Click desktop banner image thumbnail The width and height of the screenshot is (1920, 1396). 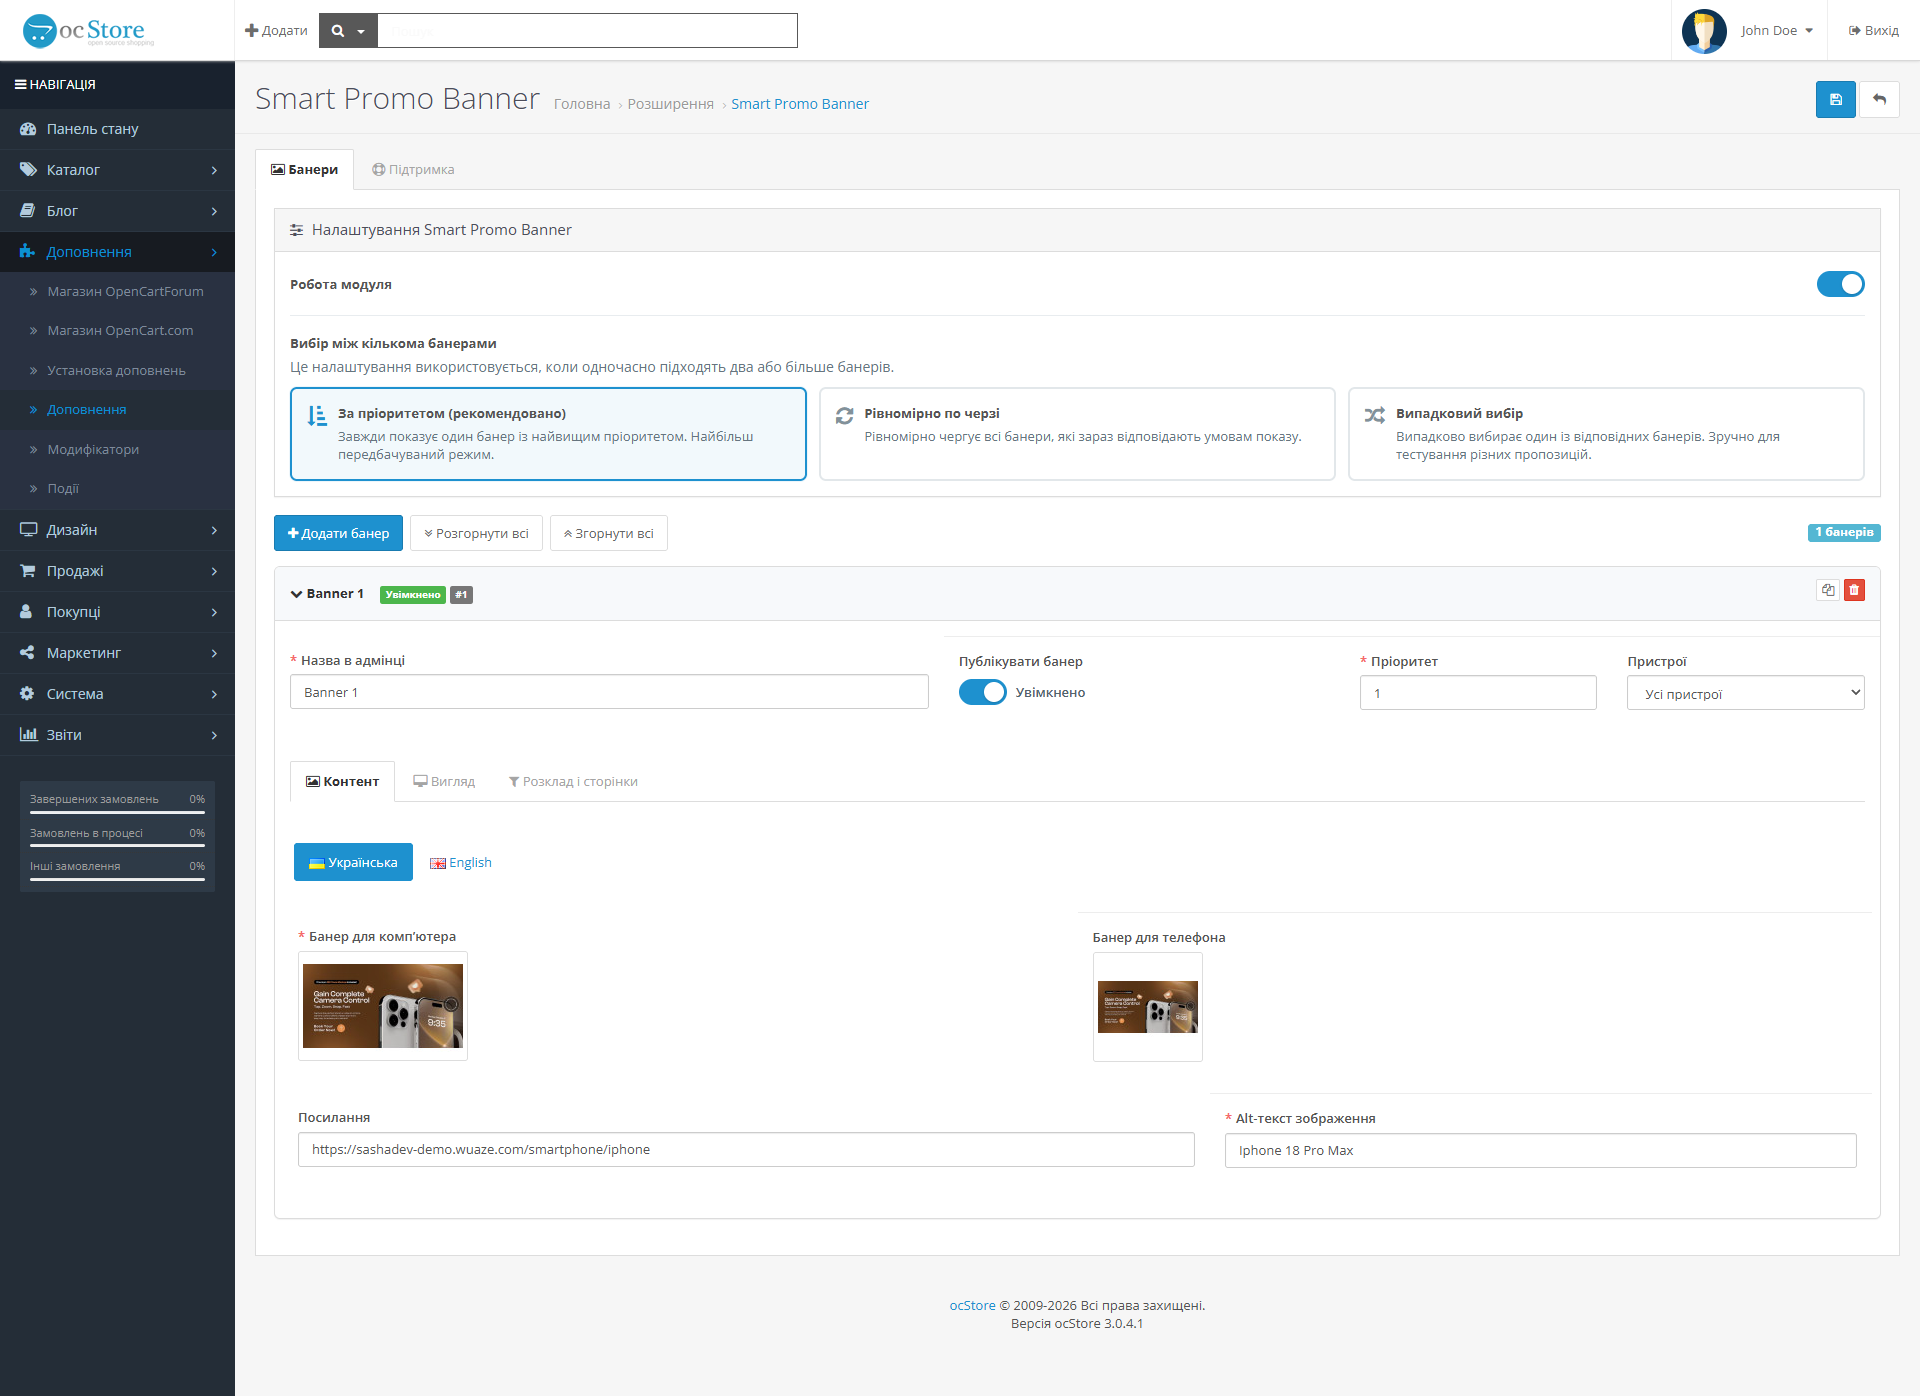click(x=383, y=1006)
